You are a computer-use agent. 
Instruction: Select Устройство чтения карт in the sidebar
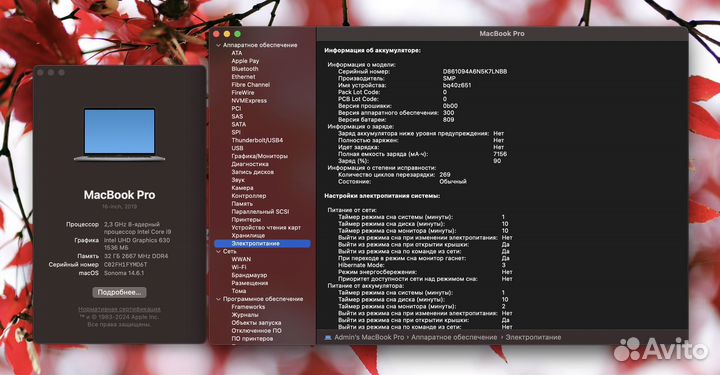pos(266,228)
